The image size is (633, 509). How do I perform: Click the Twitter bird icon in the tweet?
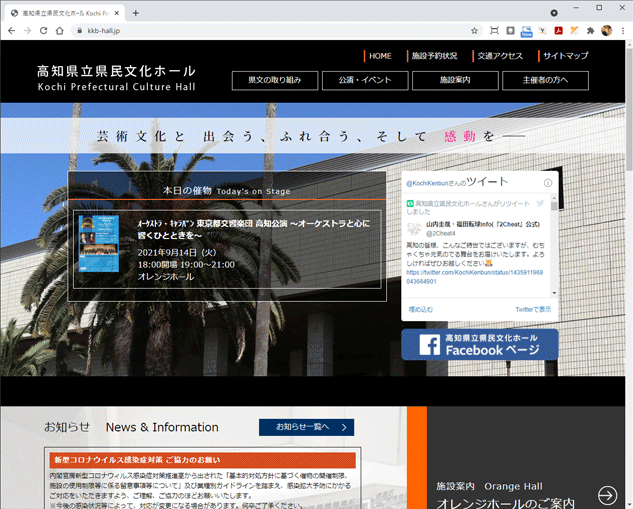[540, 203]
